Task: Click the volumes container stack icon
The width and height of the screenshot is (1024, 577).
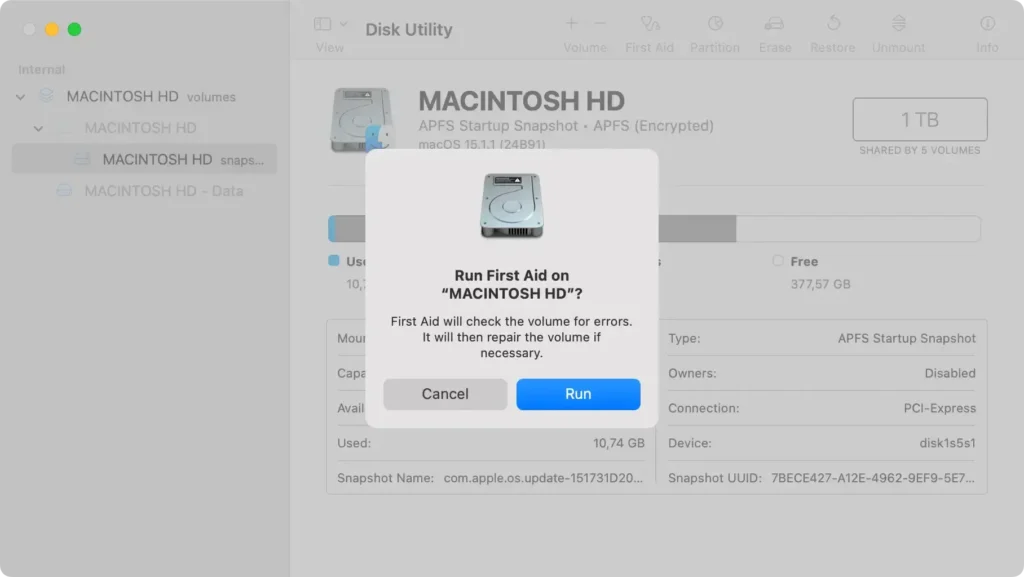Action: 46,96
